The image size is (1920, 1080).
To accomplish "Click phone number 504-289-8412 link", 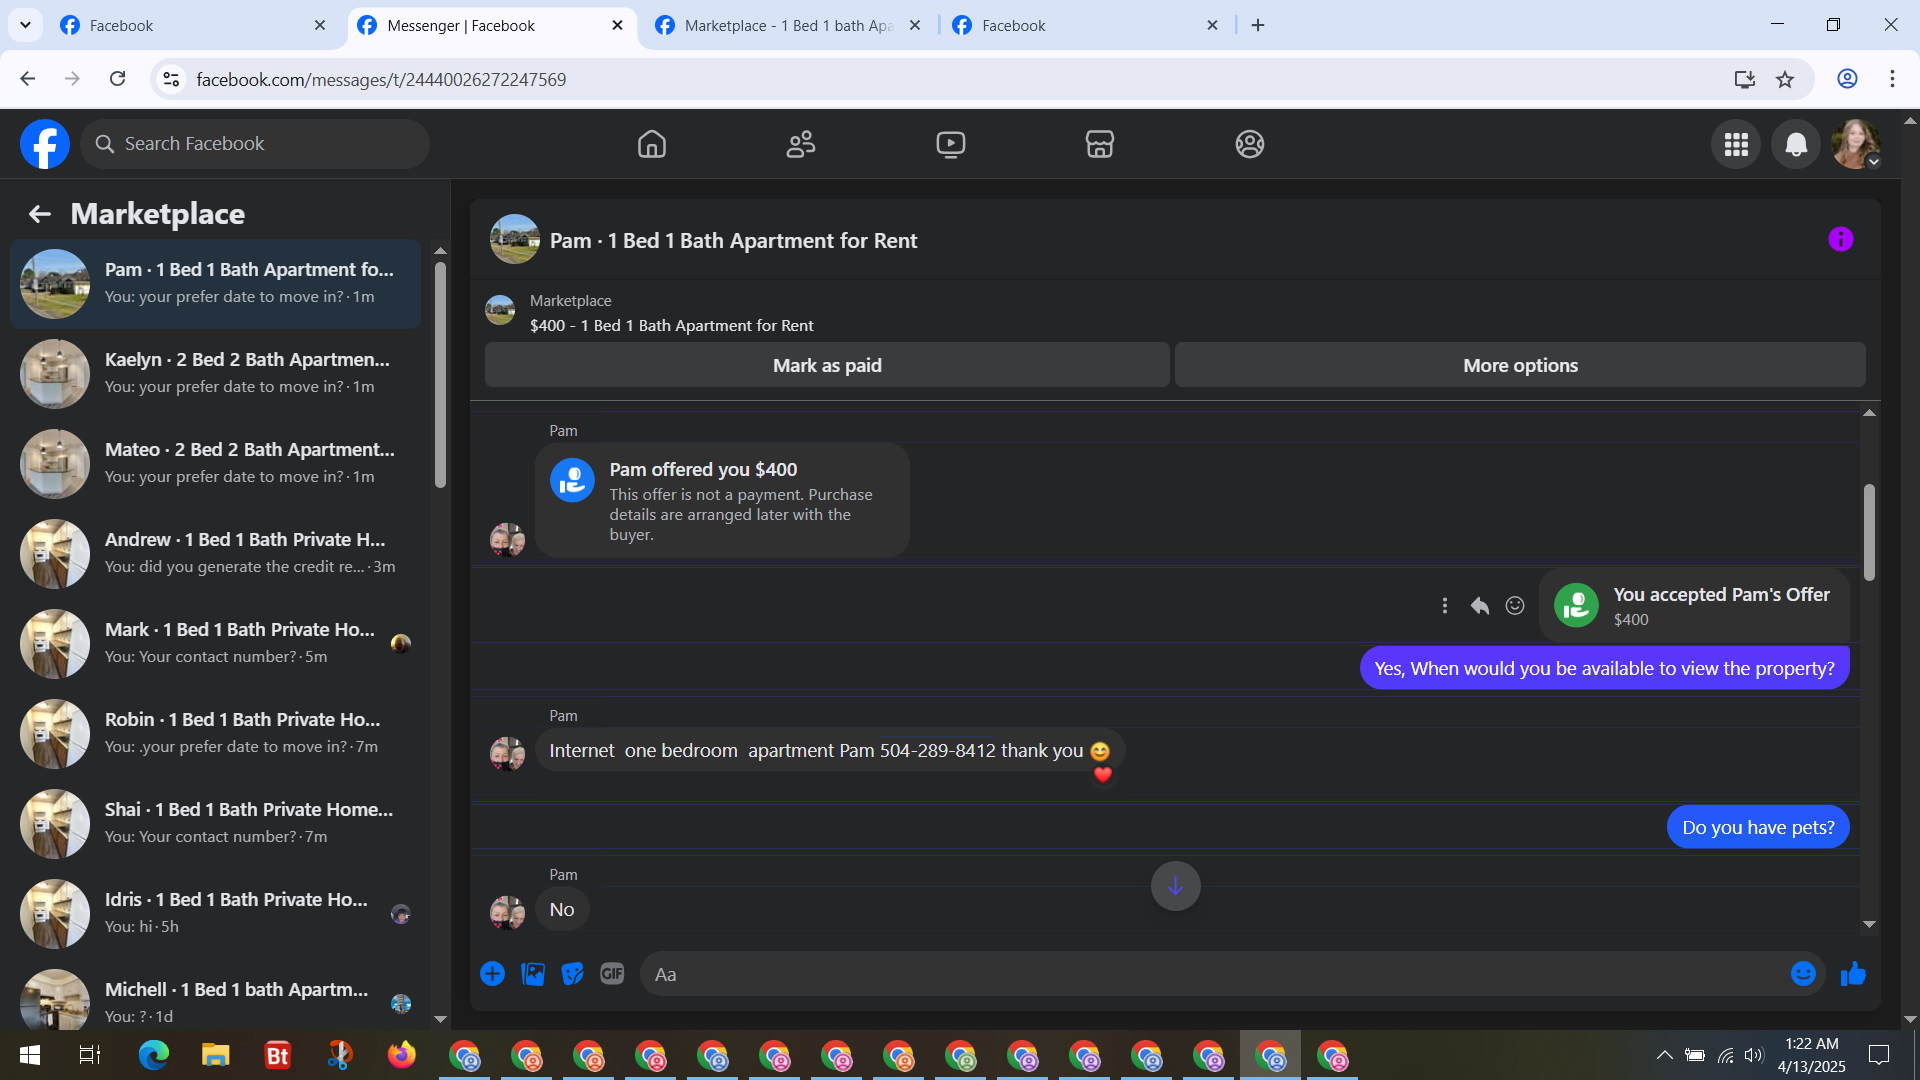I will click(938, 751).
